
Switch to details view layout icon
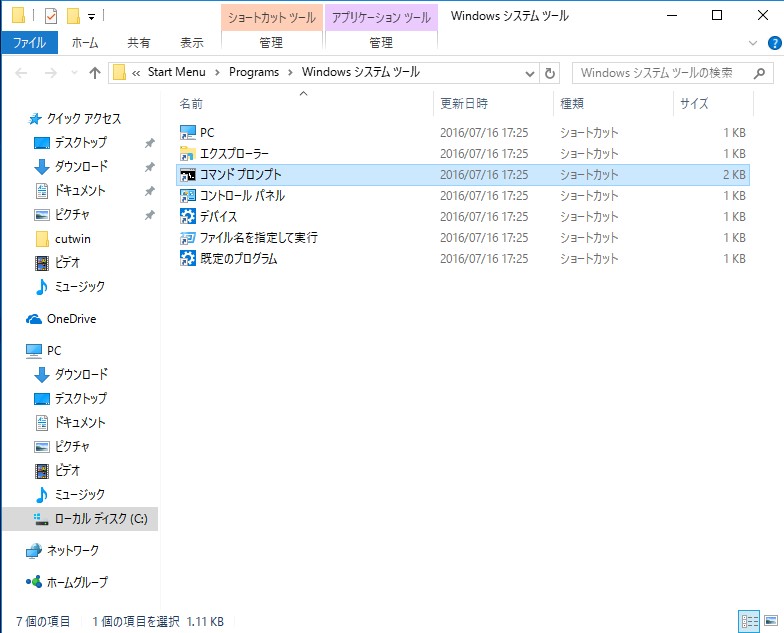point(749,622)
